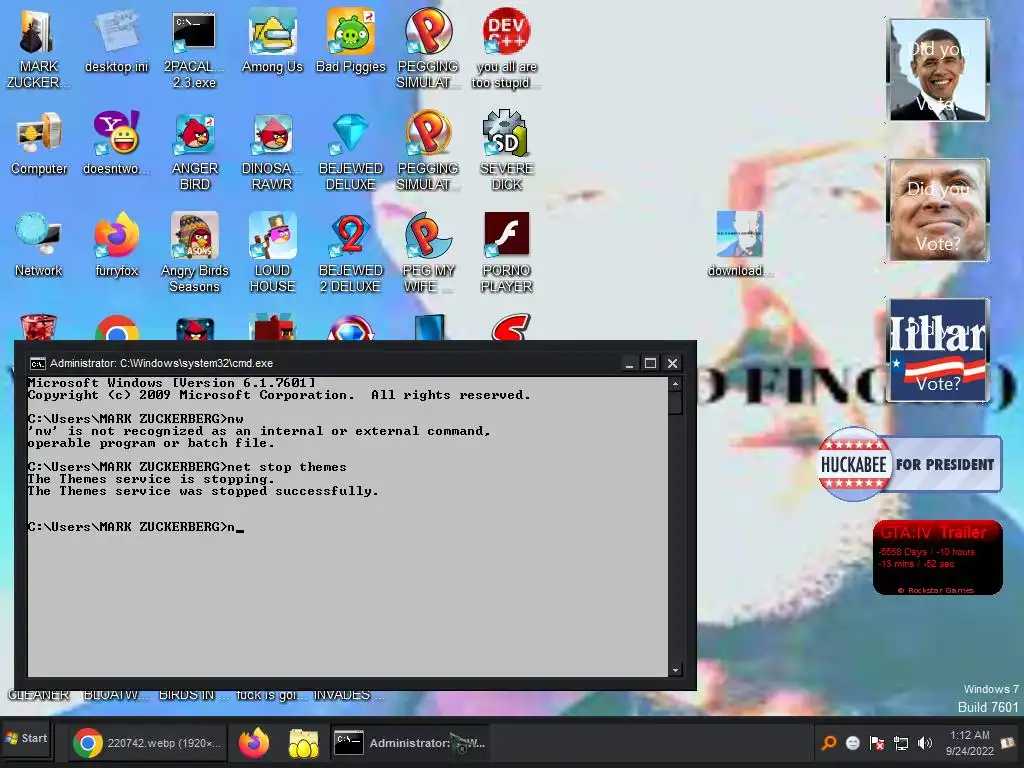Launch the DINOSA... RAWR Angry Birds shortcut

(x=272, y=152)
